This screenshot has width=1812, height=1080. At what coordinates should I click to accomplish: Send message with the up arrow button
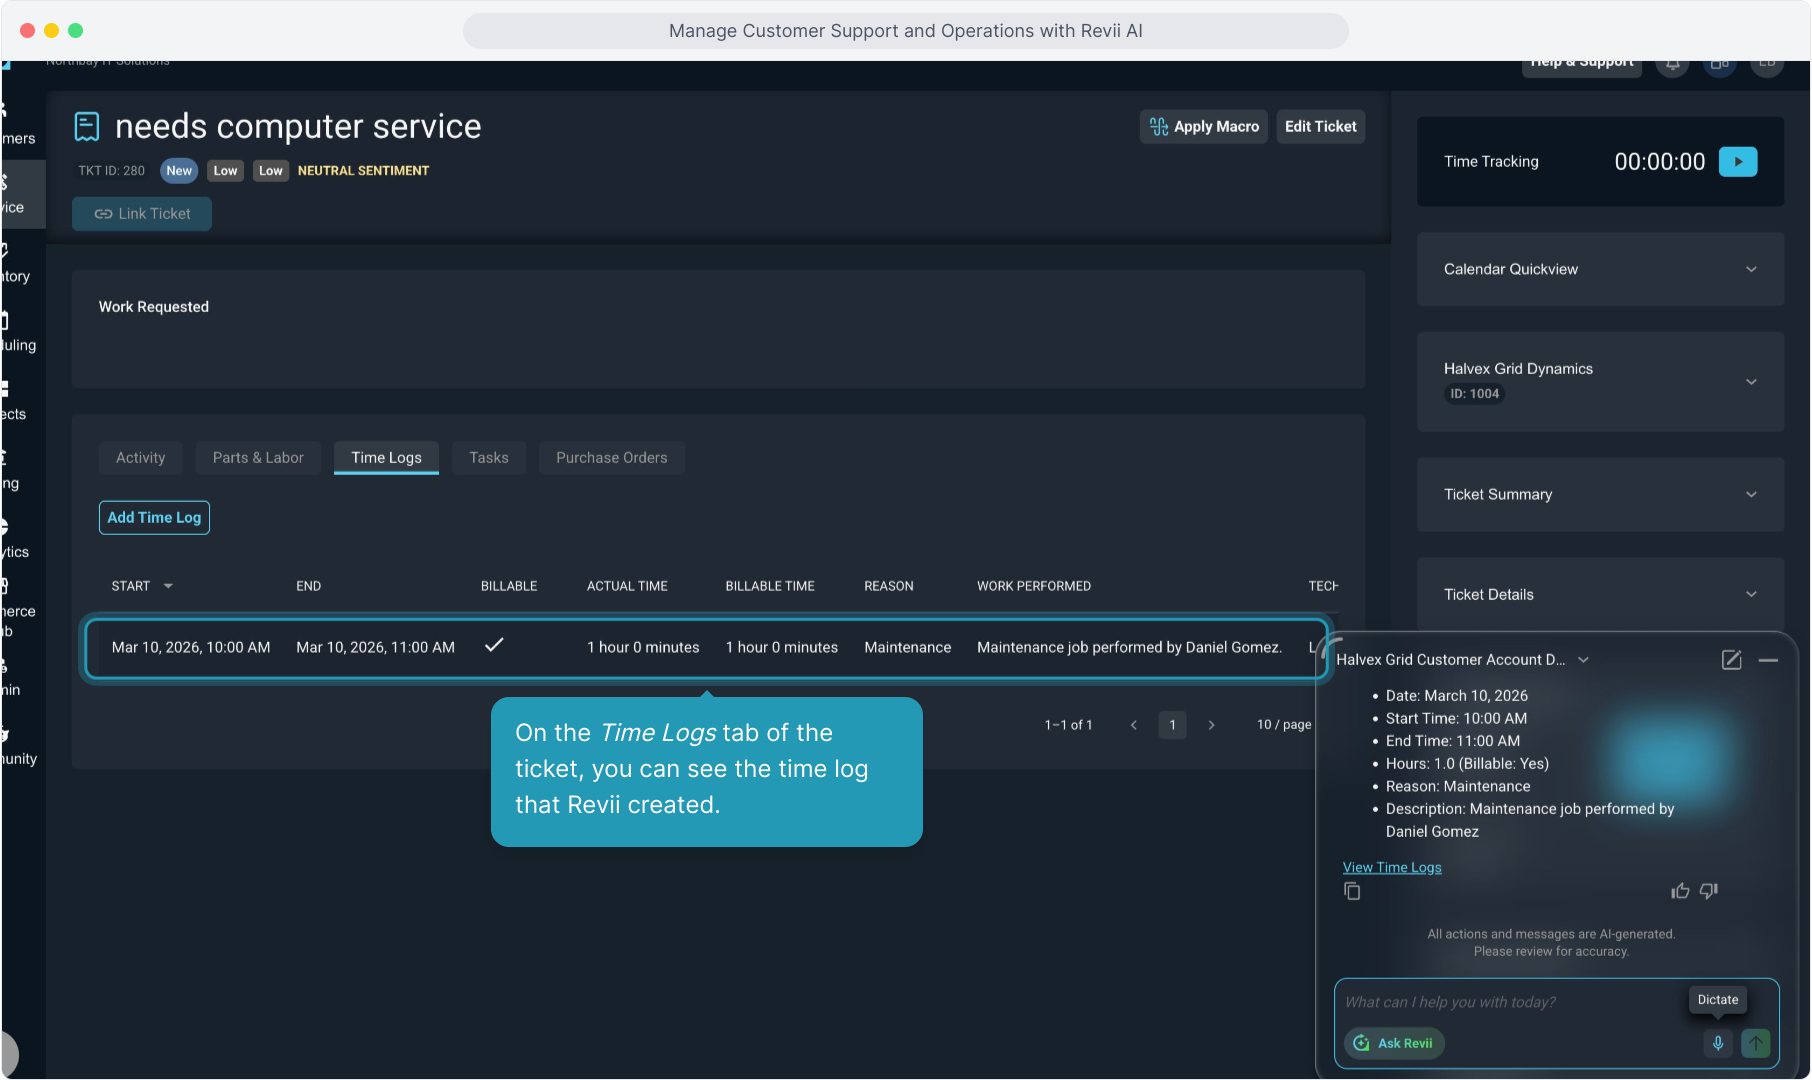[x=1755, y=1043]
